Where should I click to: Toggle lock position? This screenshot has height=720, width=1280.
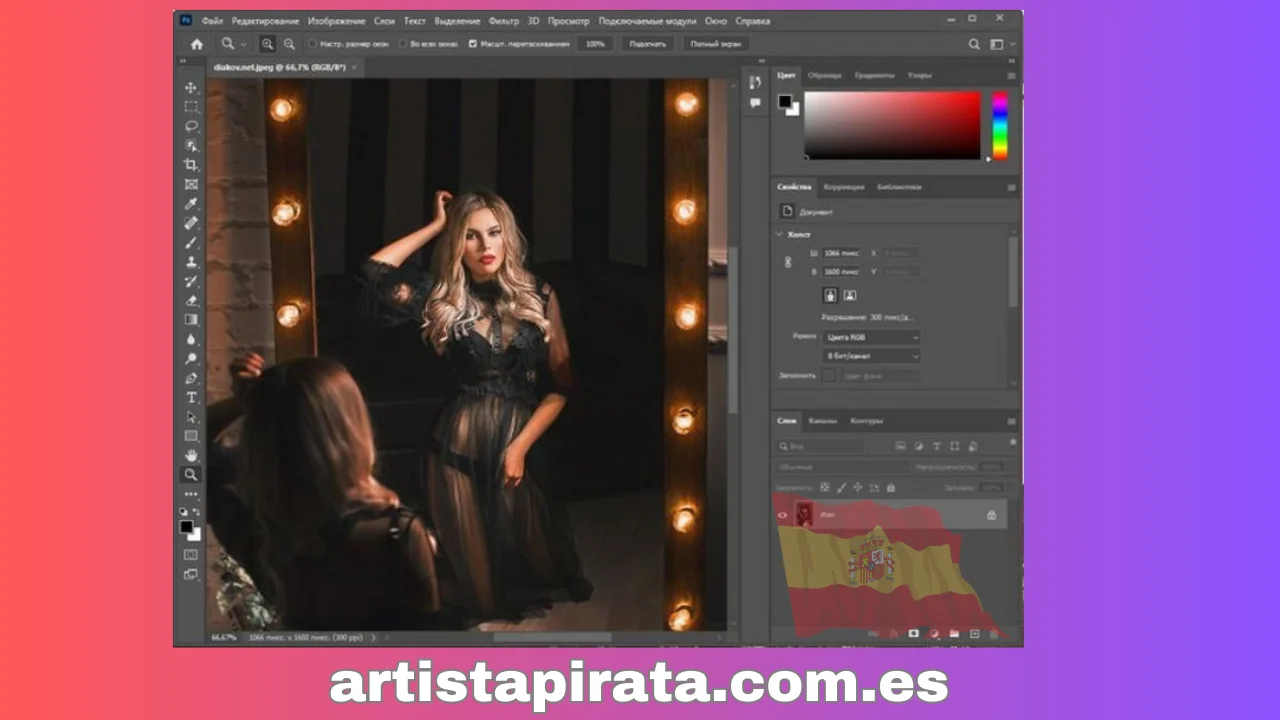click(858, 488)
